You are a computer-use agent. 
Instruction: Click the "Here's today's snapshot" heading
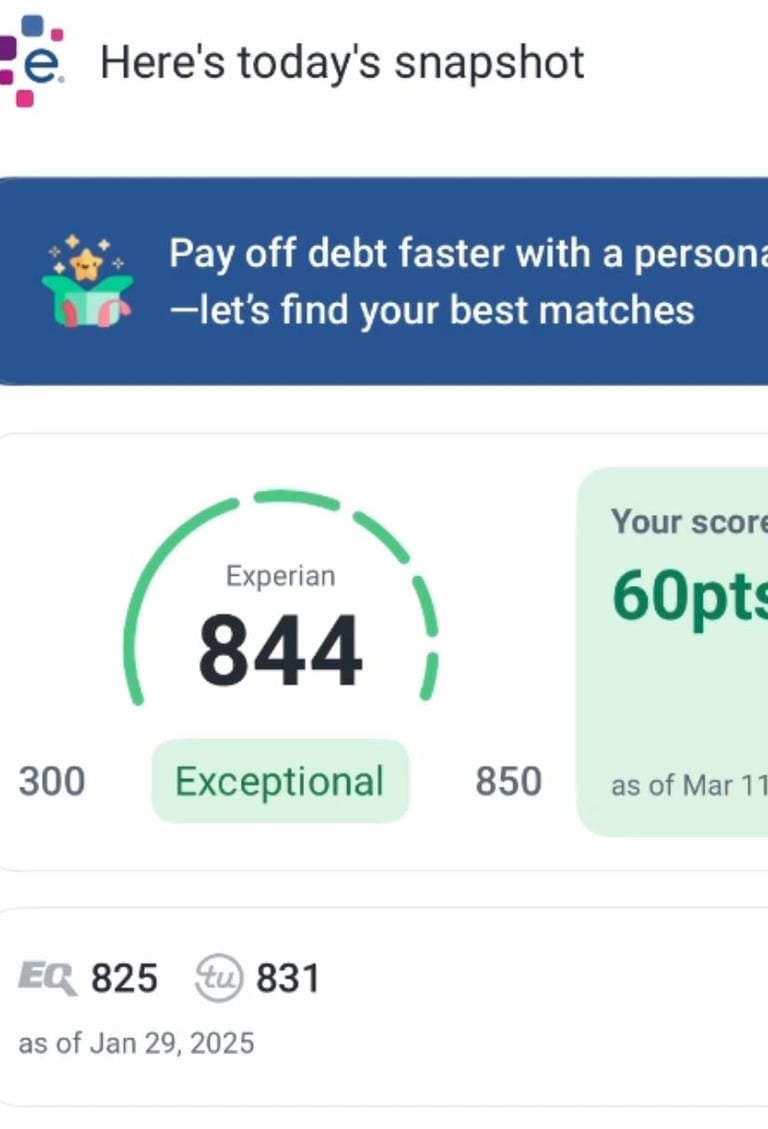(342, 63)
